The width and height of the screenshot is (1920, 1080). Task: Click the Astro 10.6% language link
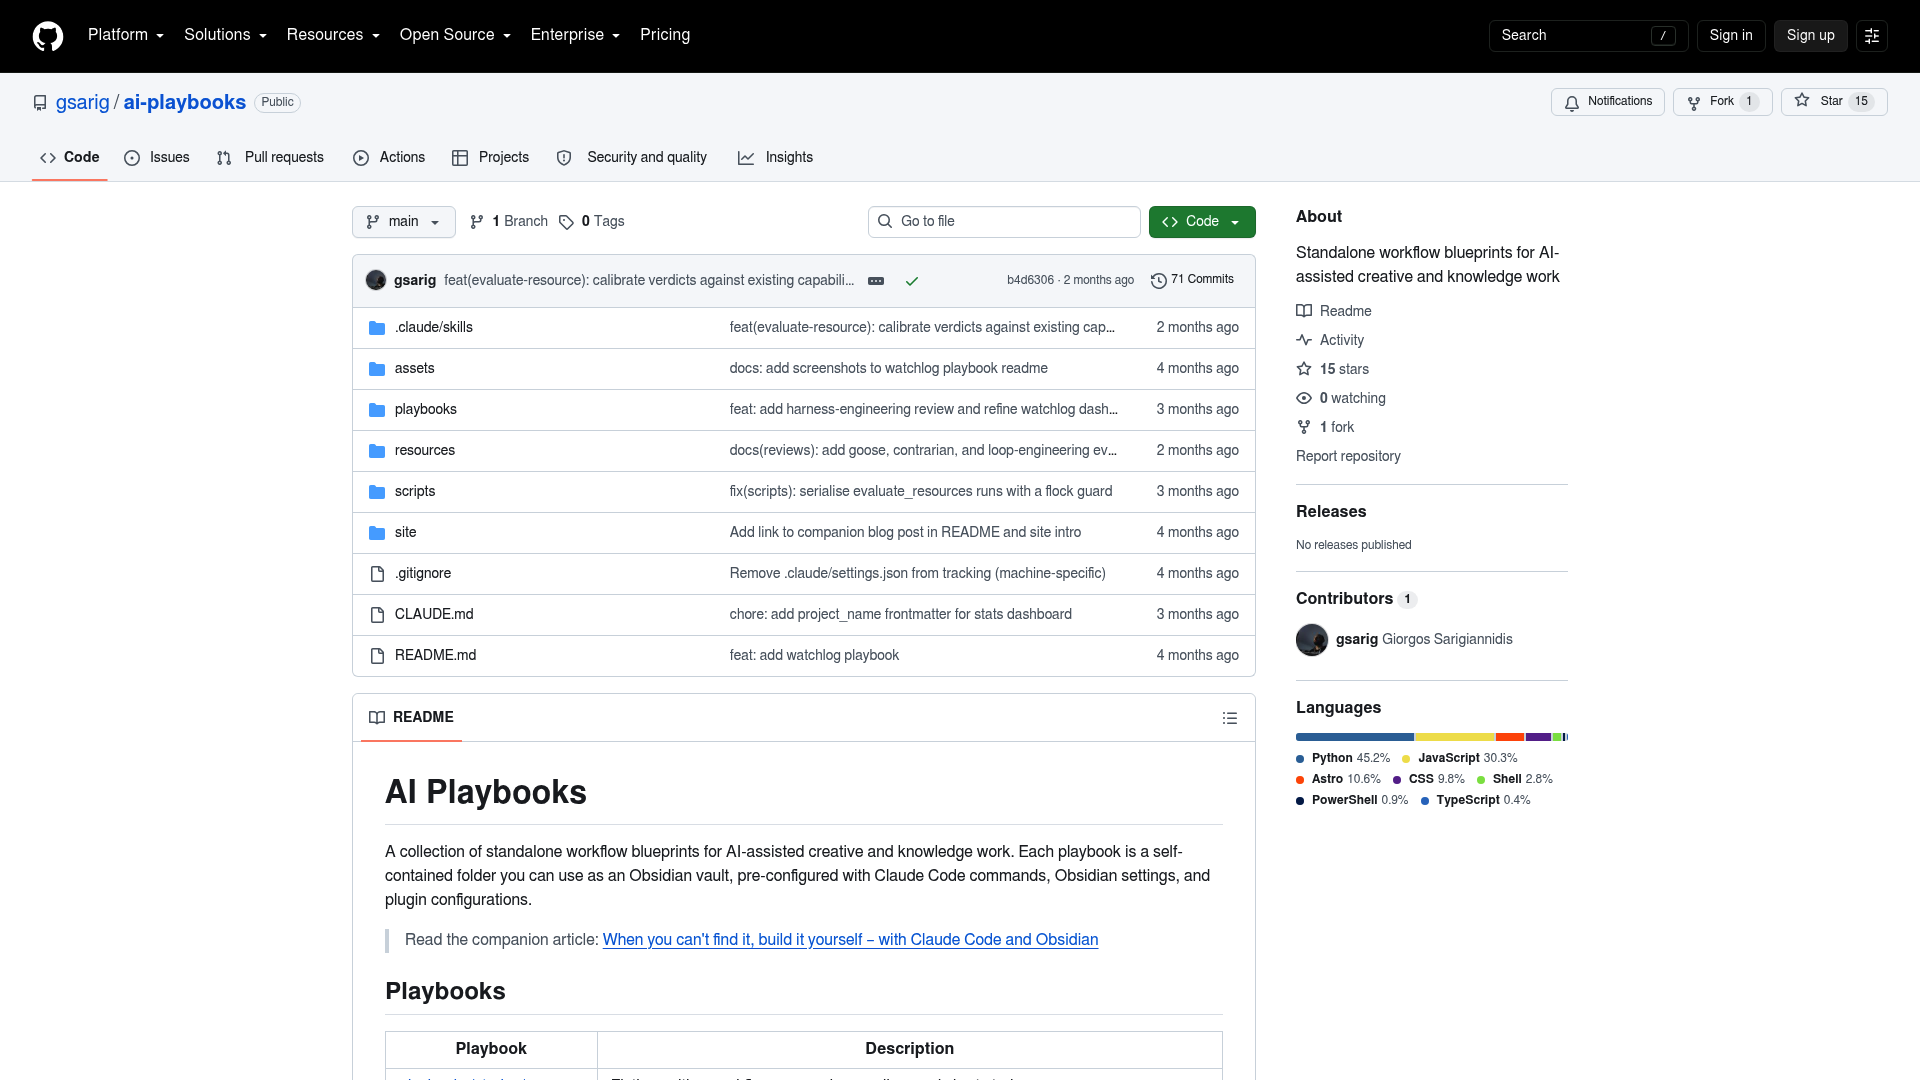tap(1338, 780)
